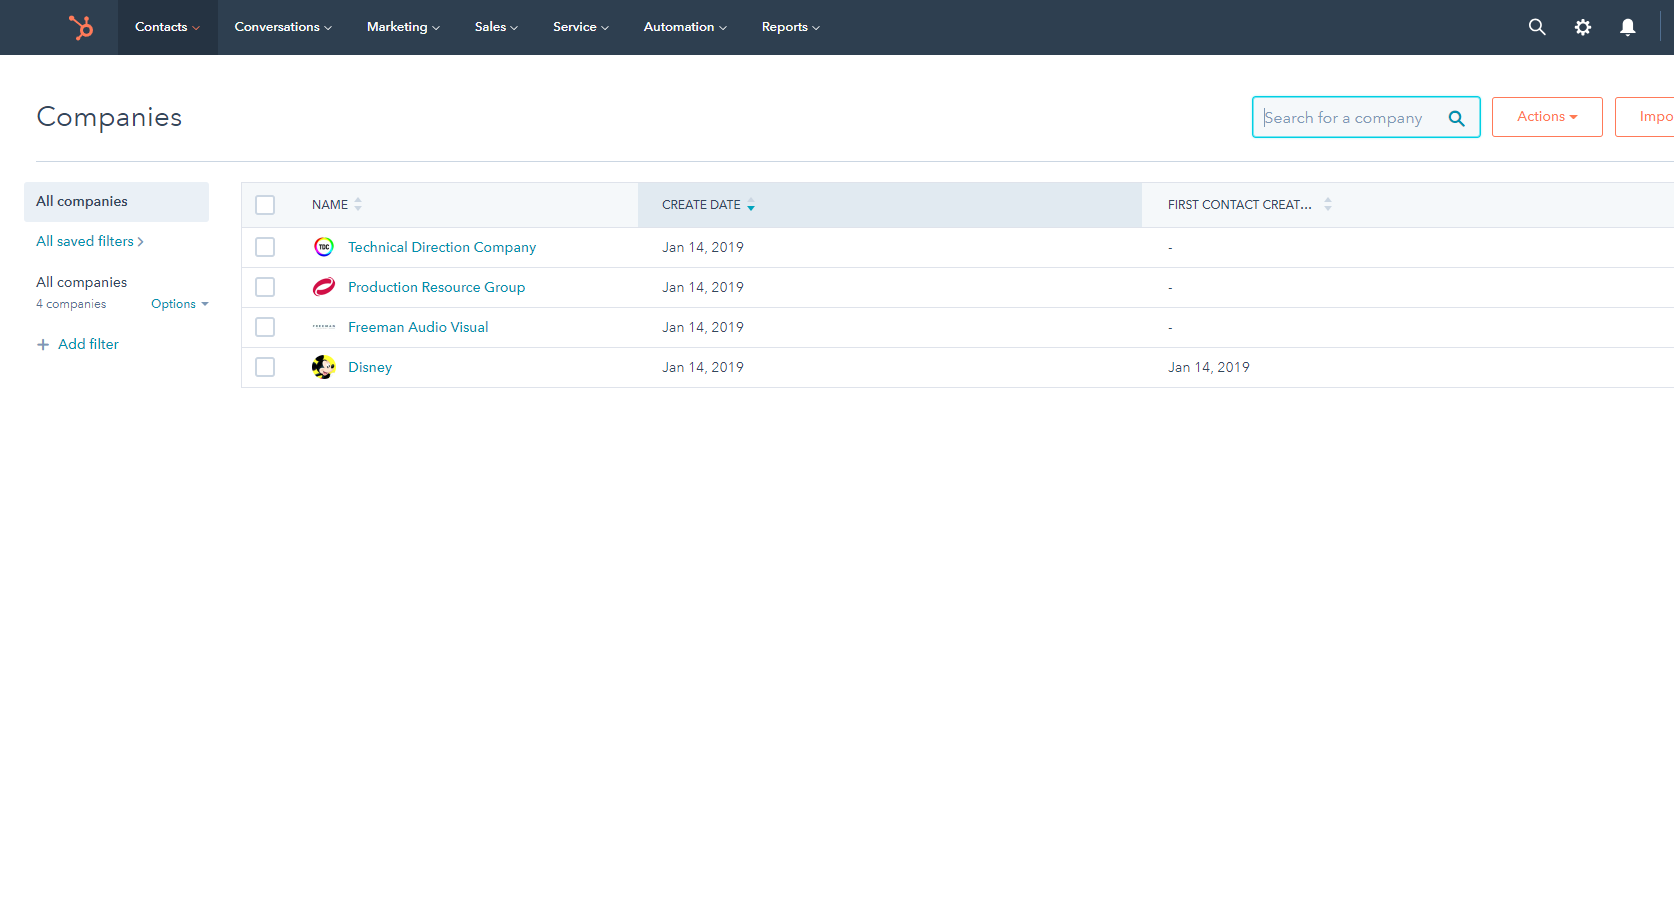
Task: Open settings gear icon
Action: click(x=1583, y=27)
